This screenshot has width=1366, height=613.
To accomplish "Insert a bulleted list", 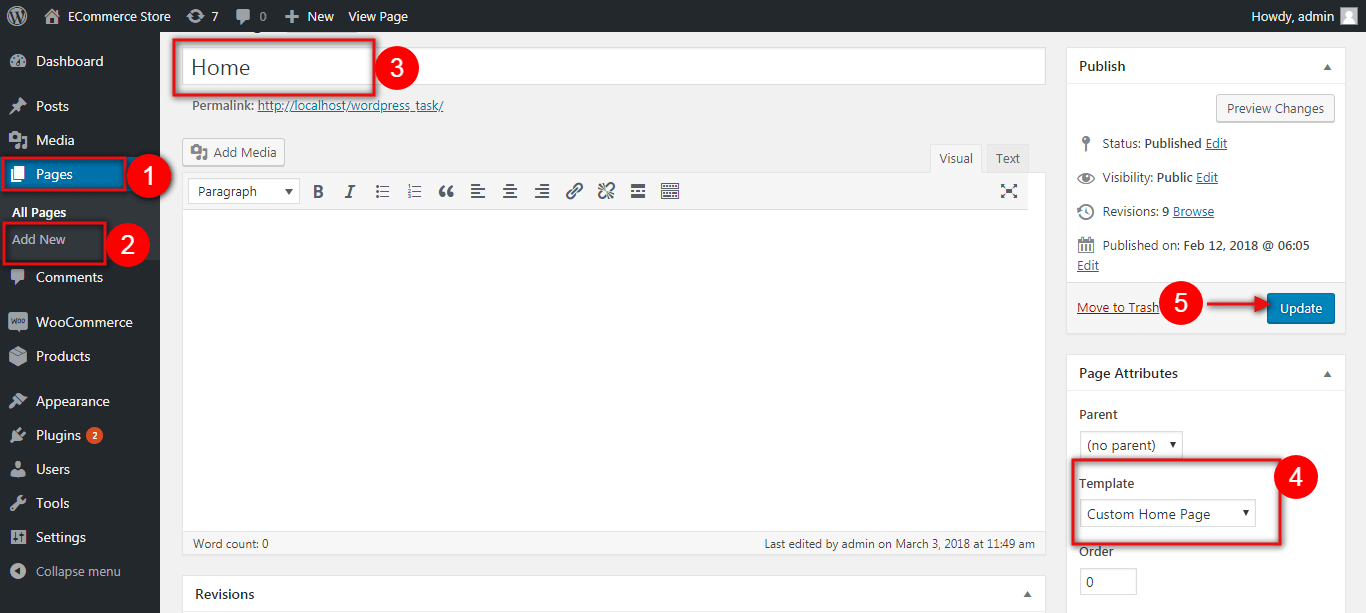I will tap(382, 191).
